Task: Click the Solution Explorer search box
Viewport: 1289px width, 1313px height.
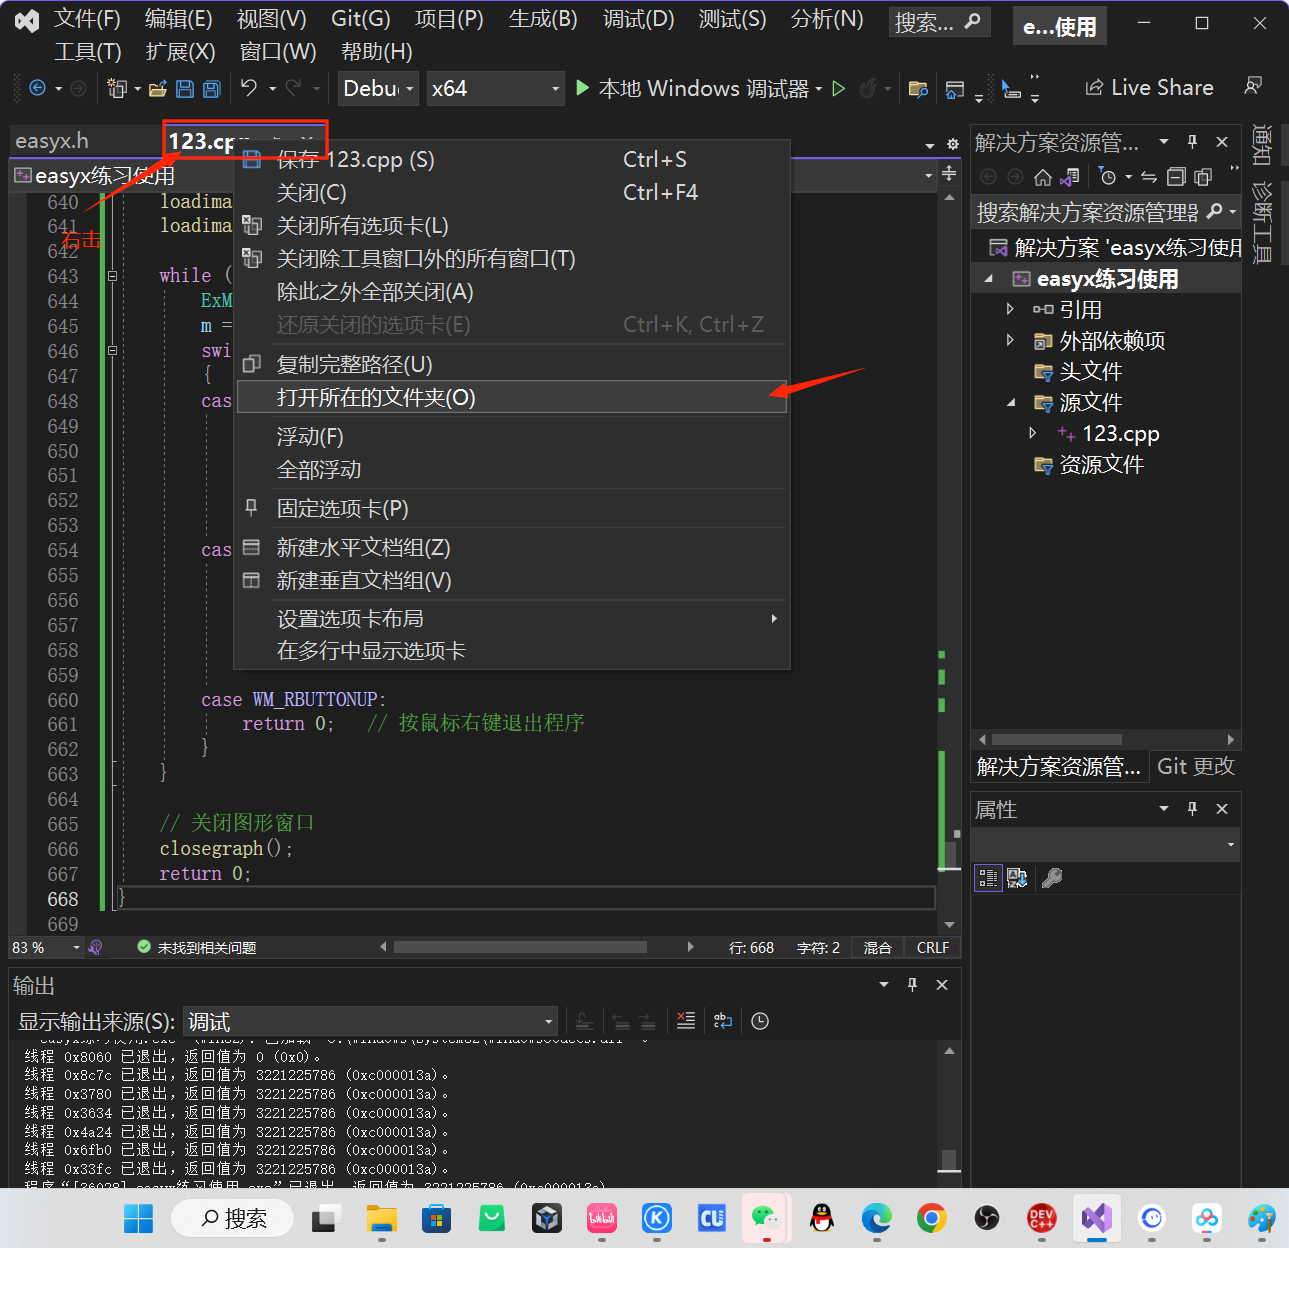Action: [1090, 211]
